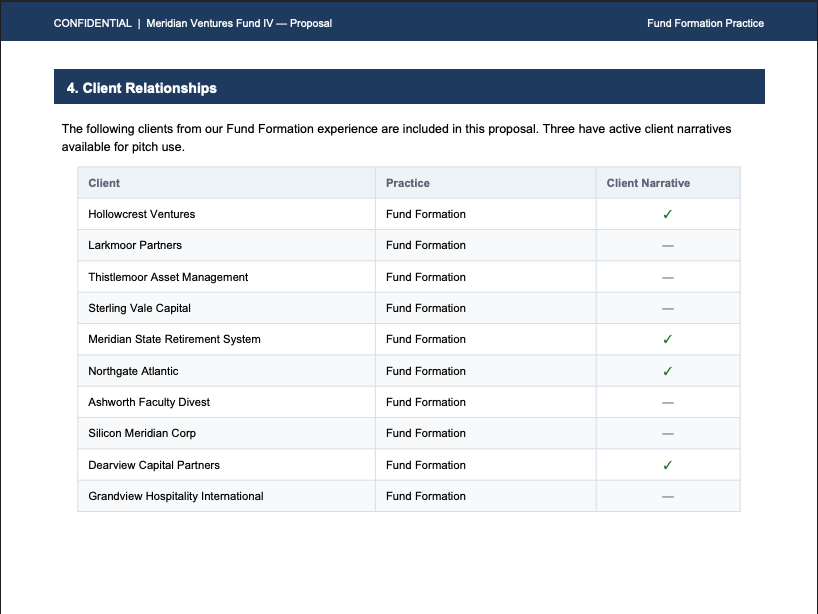Click the Sterling Vale Capital narrative dash
Viewport: 818px width, 614px height.
pos(668,309)
